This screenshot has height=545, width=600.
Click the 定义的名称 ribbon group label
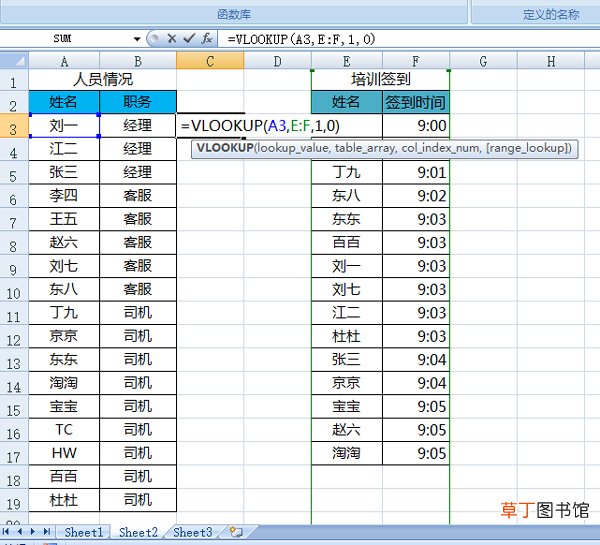click(x=551, y=14)
